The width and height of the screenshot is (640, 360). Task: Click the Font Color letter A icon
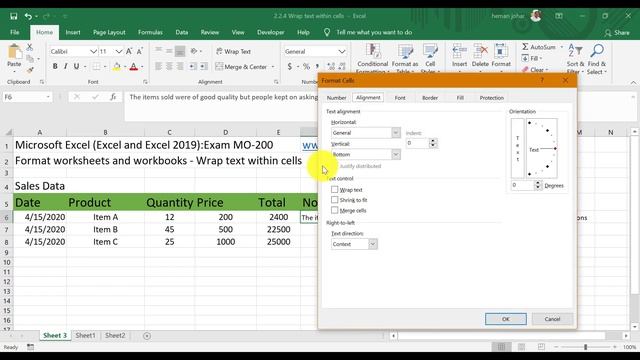133,66
